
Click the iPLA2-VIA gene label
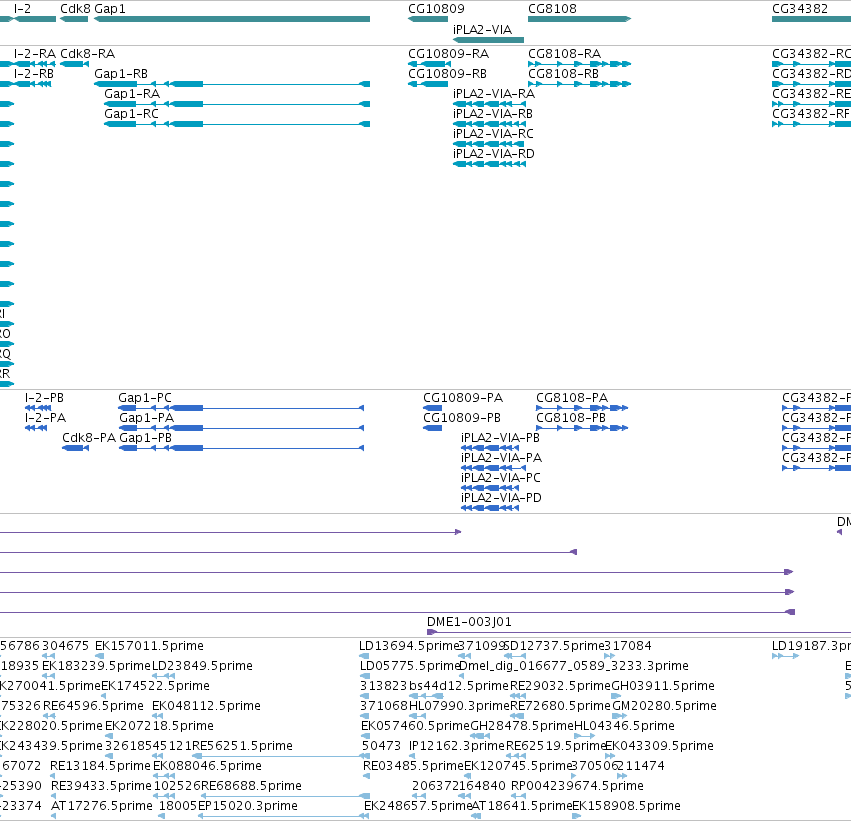(482, 29)
